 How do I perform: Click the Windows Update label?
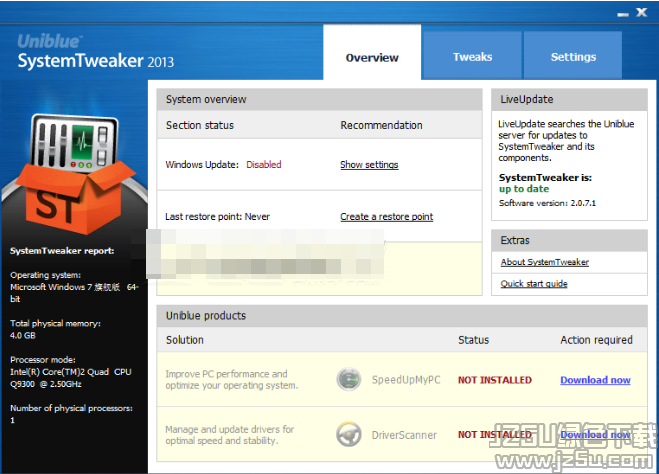pyautogui.click(x=202, y=165)
